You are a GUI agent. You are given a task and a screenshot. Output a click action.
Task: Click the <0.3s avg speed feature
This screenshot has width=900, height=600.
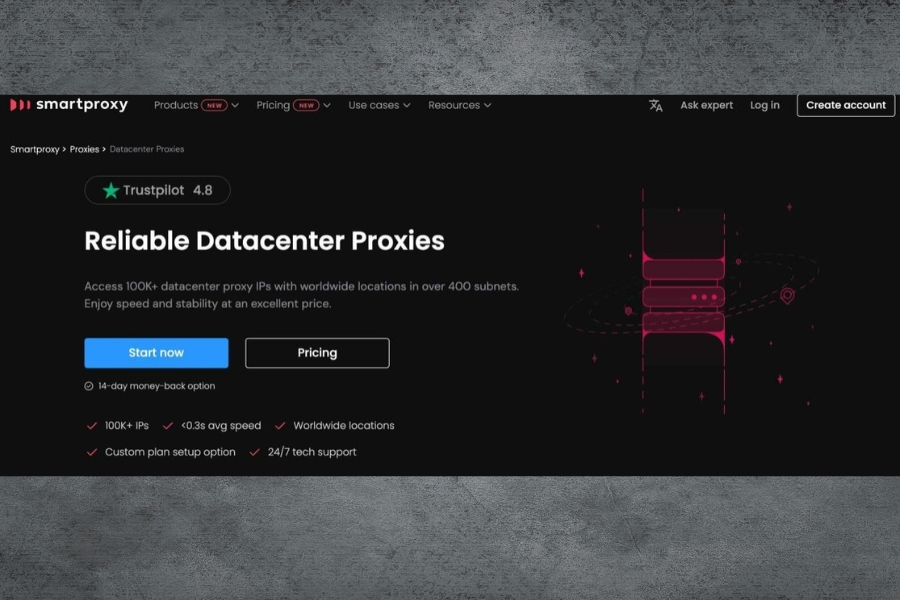(221, 425)
